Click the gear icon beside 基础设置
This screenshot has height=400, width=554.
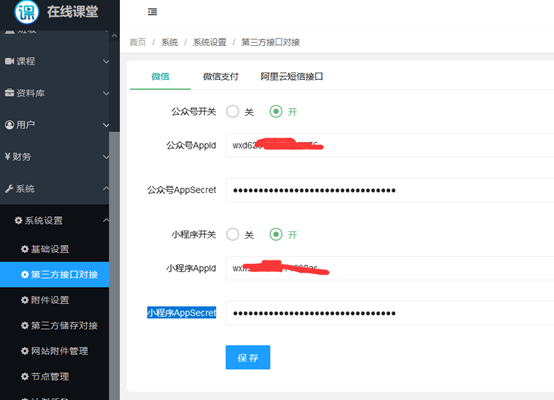[25, 249]
